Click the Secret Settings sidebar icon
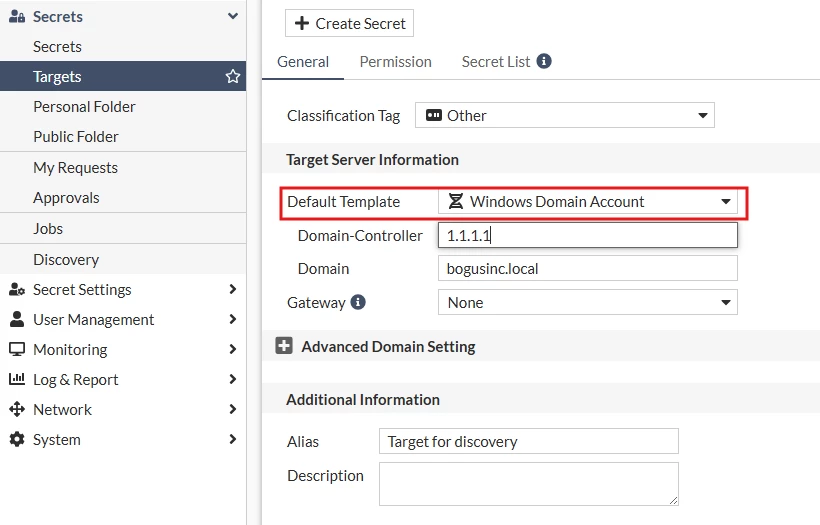820x525 pixels. (17, 289)
